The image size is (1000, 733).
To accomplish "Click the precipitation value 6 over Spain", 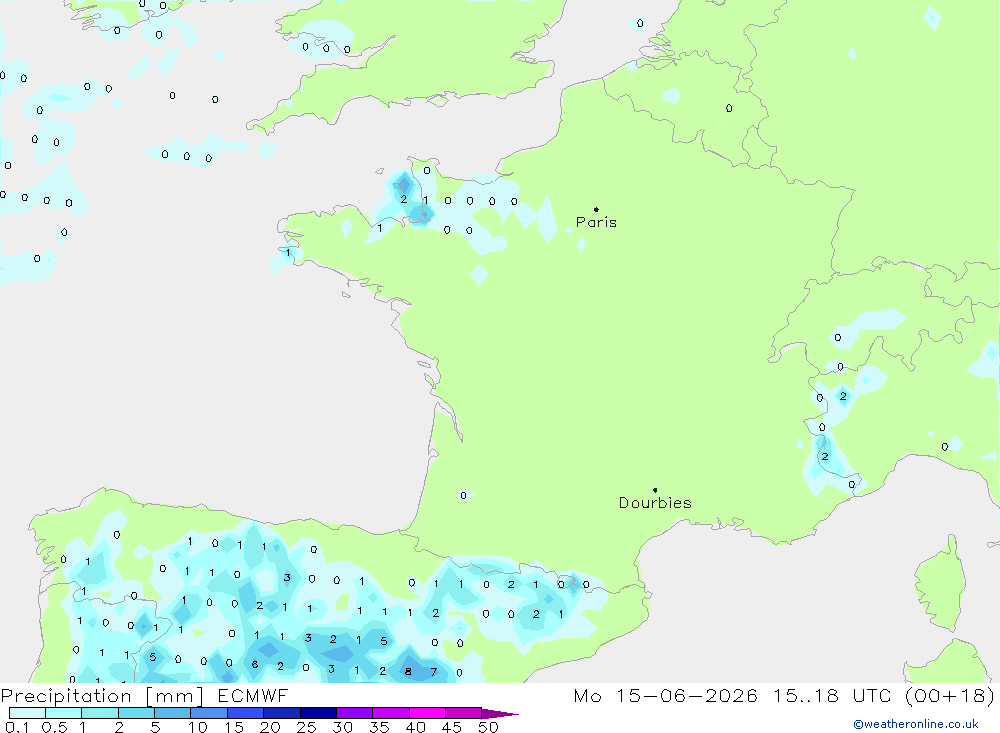I will pyautogui.click(x=255, y=665).
